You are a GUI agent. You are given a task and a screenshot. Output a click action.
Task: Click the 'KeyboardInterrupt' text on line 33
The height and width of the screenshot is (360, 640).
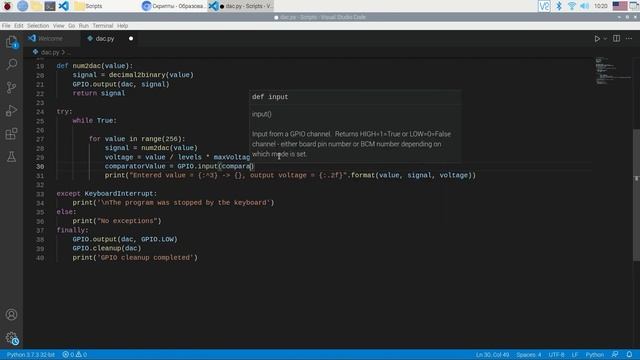119,193
